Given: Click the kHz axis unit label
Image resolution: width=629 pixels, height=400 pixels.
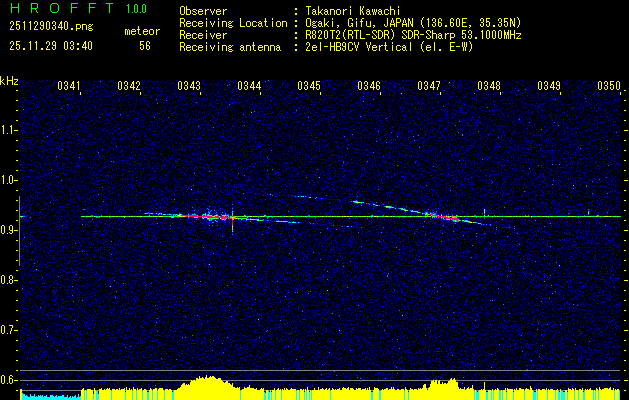Looking at the screenshot, I should tap(9, 81).
